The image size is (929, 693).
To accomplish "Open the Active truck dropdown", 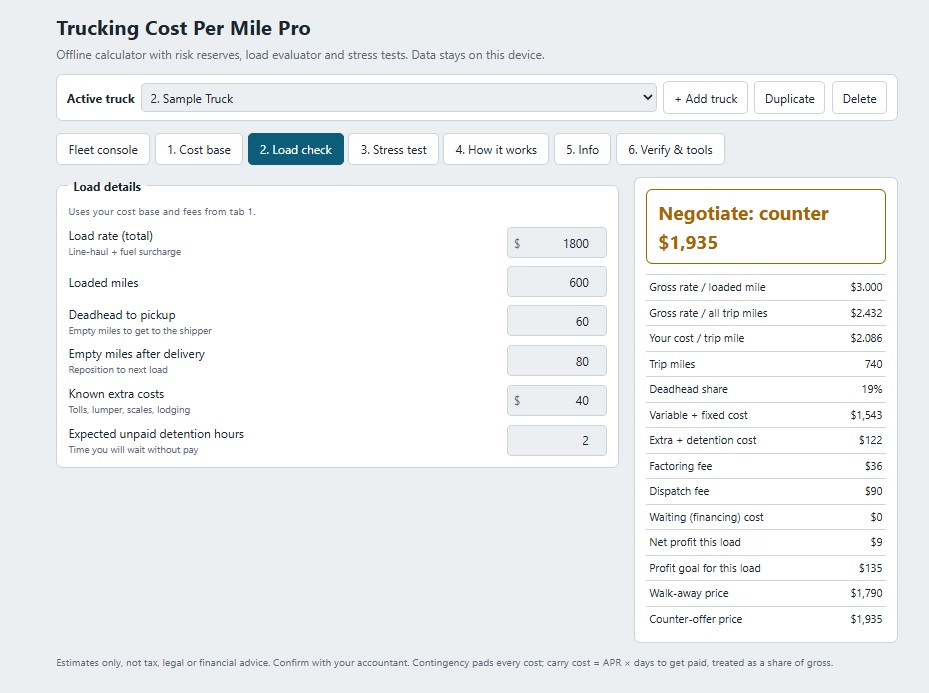I will (398, 98).
